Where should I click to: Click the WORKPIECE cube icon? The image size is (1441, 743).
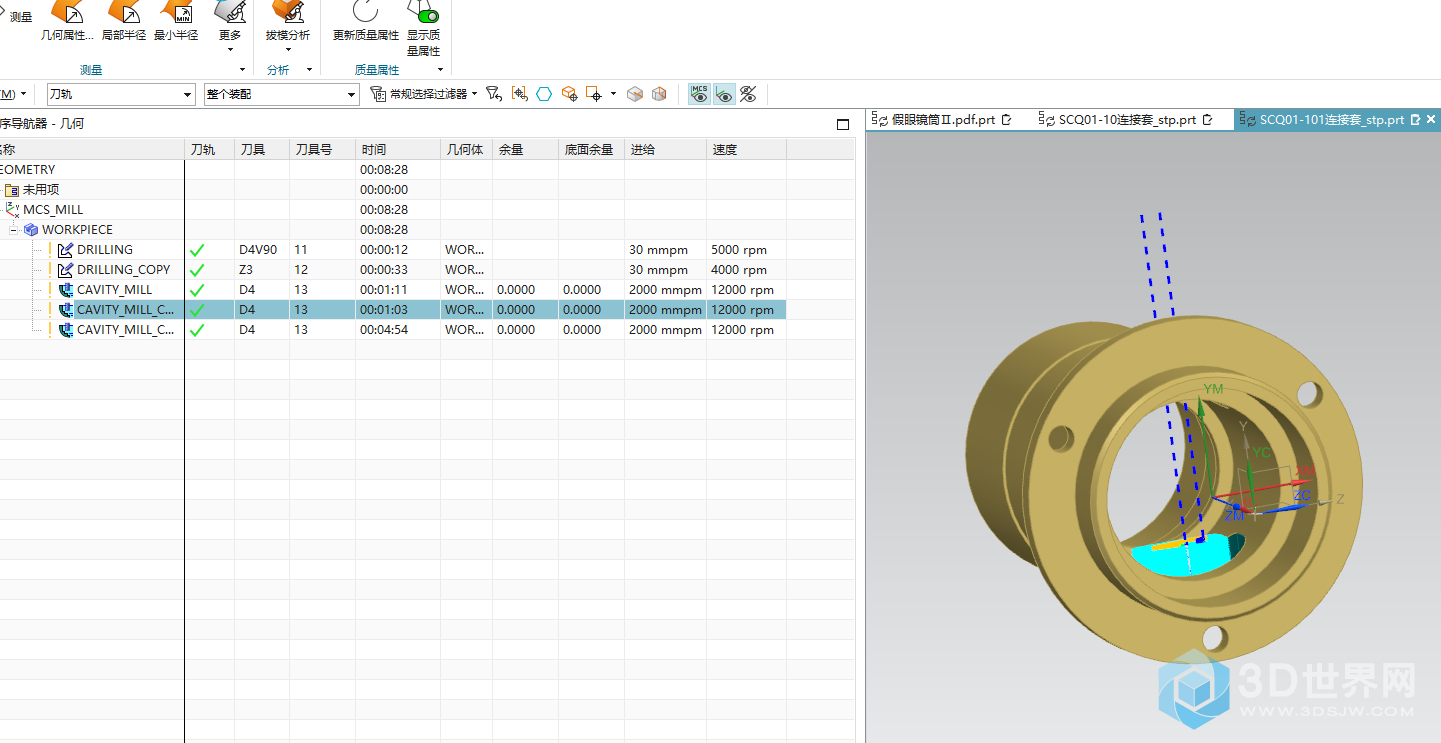pyautogui.click(x=31, y=229)
